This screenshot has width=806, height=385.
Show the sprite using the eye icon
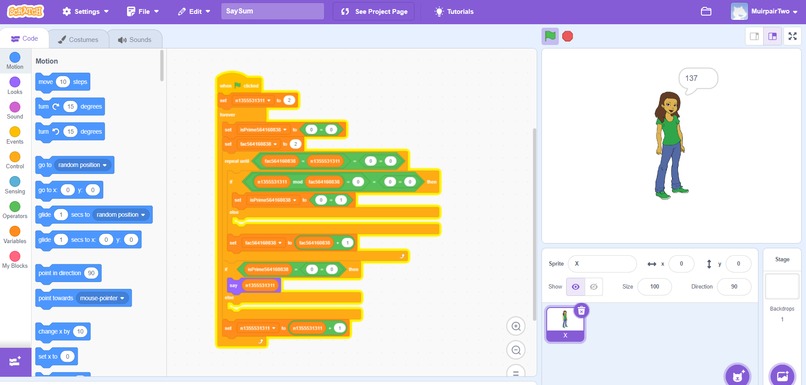(576, 286)
